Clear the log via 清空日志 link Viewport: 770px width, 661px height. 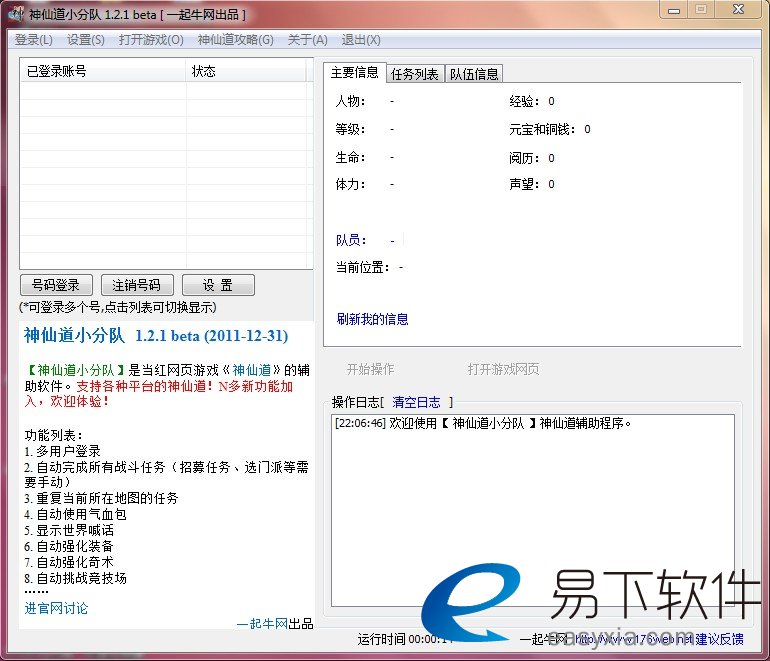[x=416, y=402]
